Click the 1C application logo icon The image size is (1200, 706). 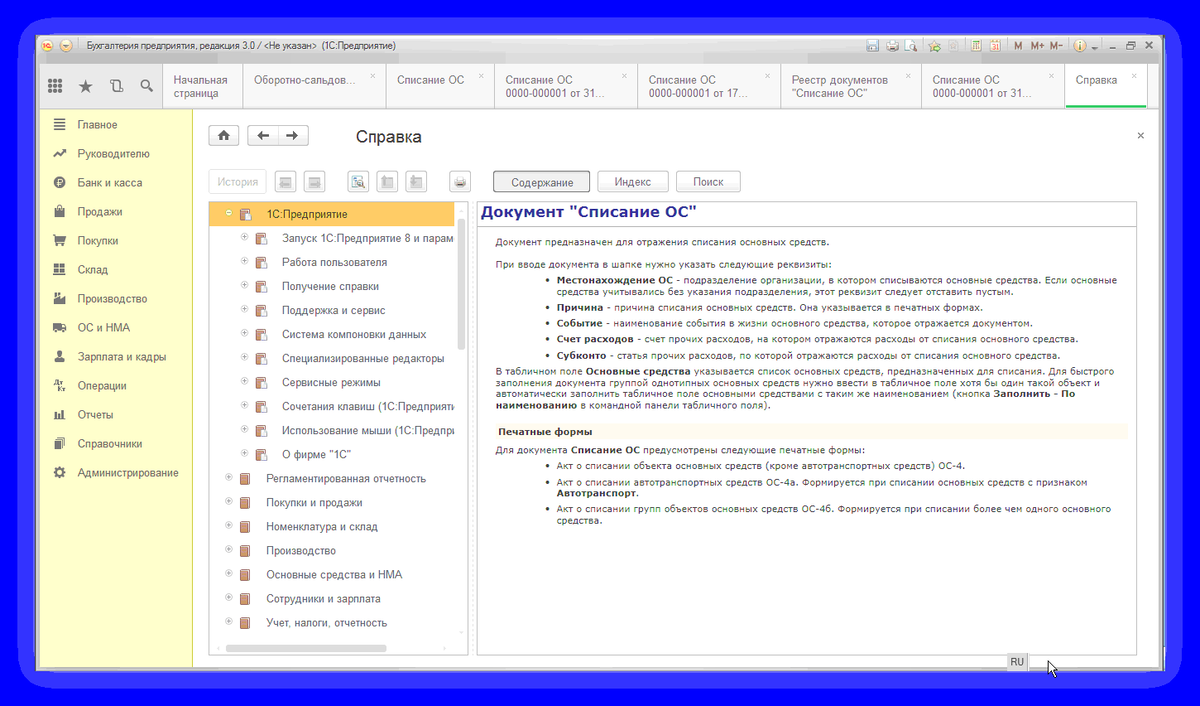(x=47, y=46)
